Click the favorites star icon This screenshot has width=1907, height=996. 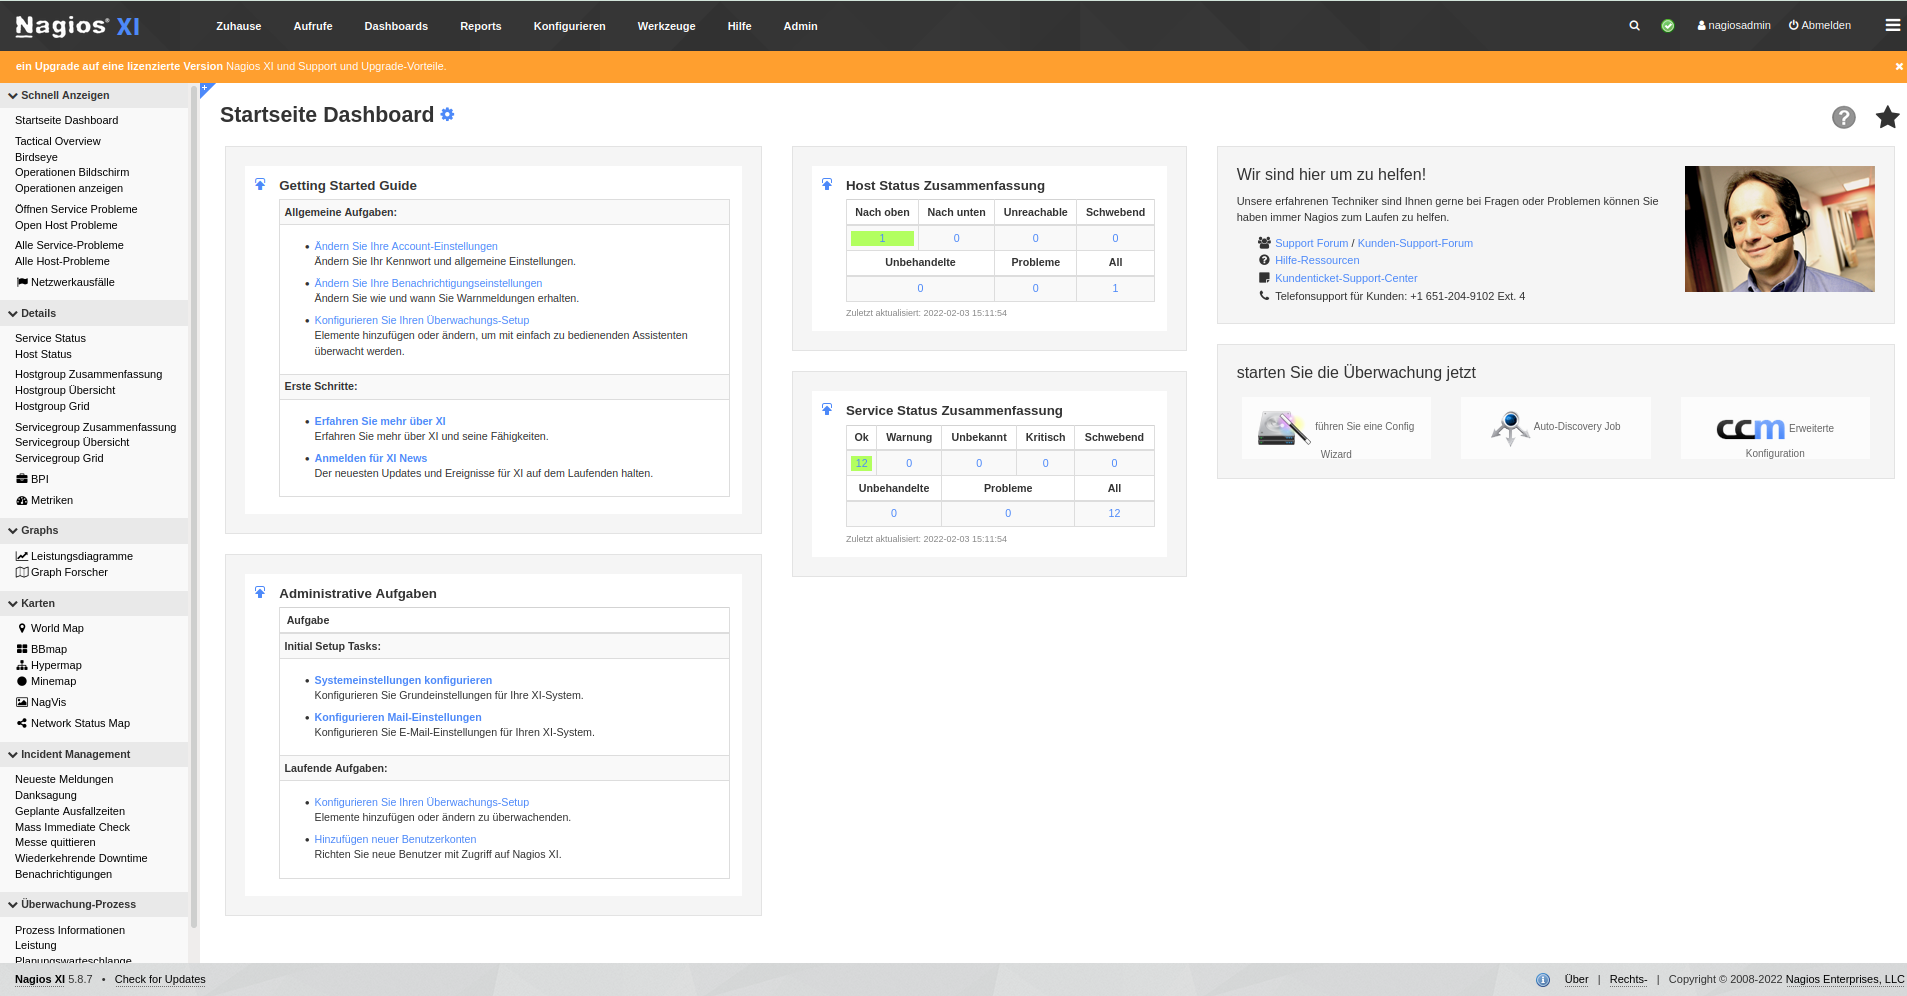[x=1887, y=117]
